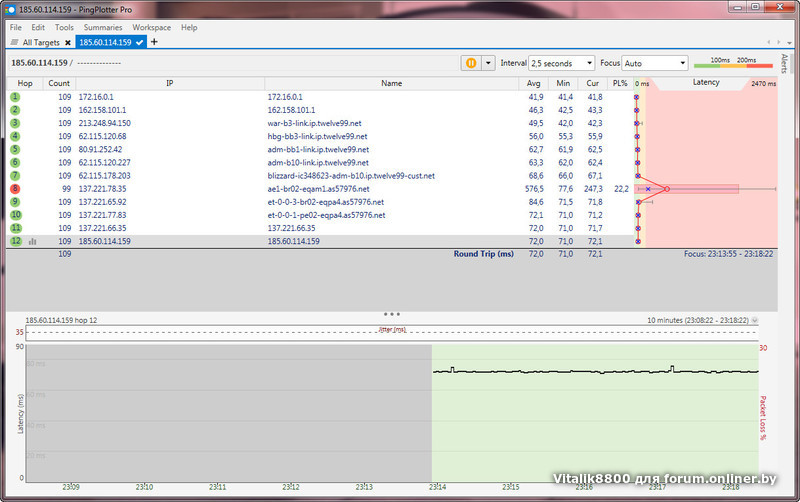Click average value 576,5 on hop 8
The height and width of the screenshot is (502, 800).
pyautogui.click(x=534, y=189)
